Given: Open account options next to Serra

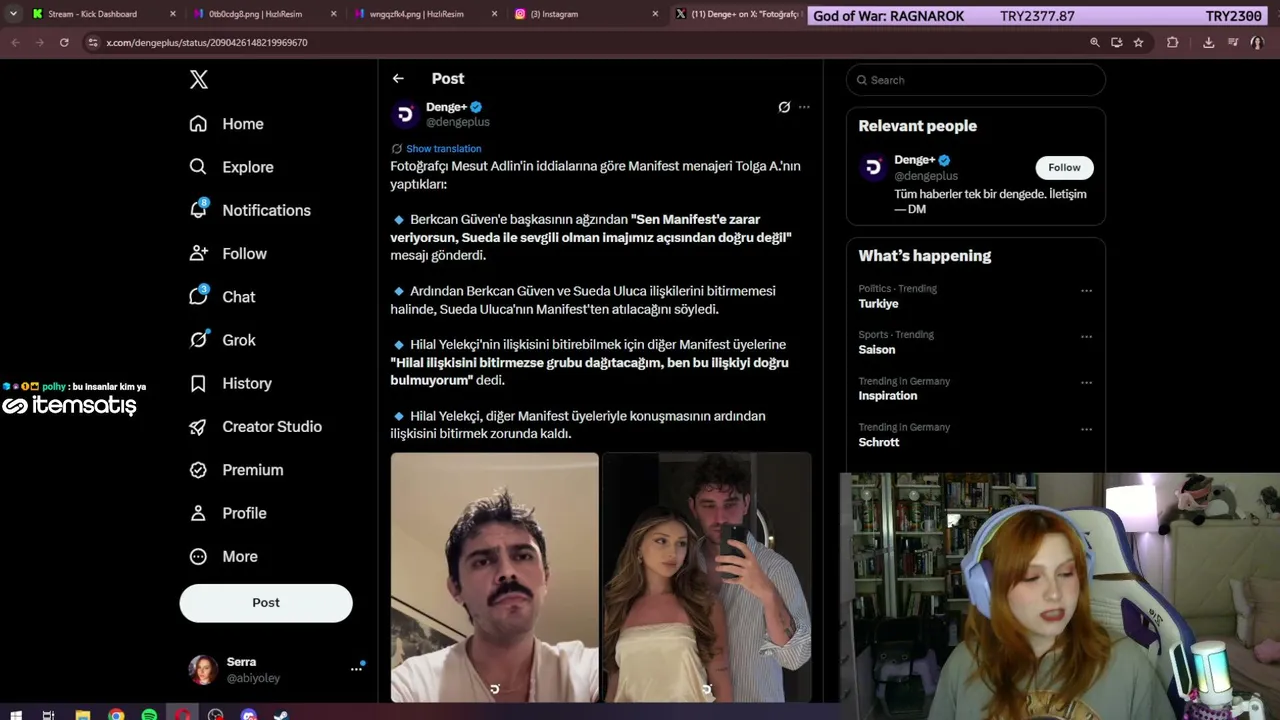Looking at the screenshot, I should [356, 669].
